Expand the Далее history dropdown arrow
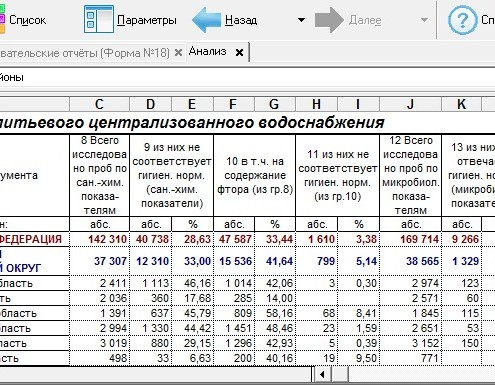 [x=424, y=20]
